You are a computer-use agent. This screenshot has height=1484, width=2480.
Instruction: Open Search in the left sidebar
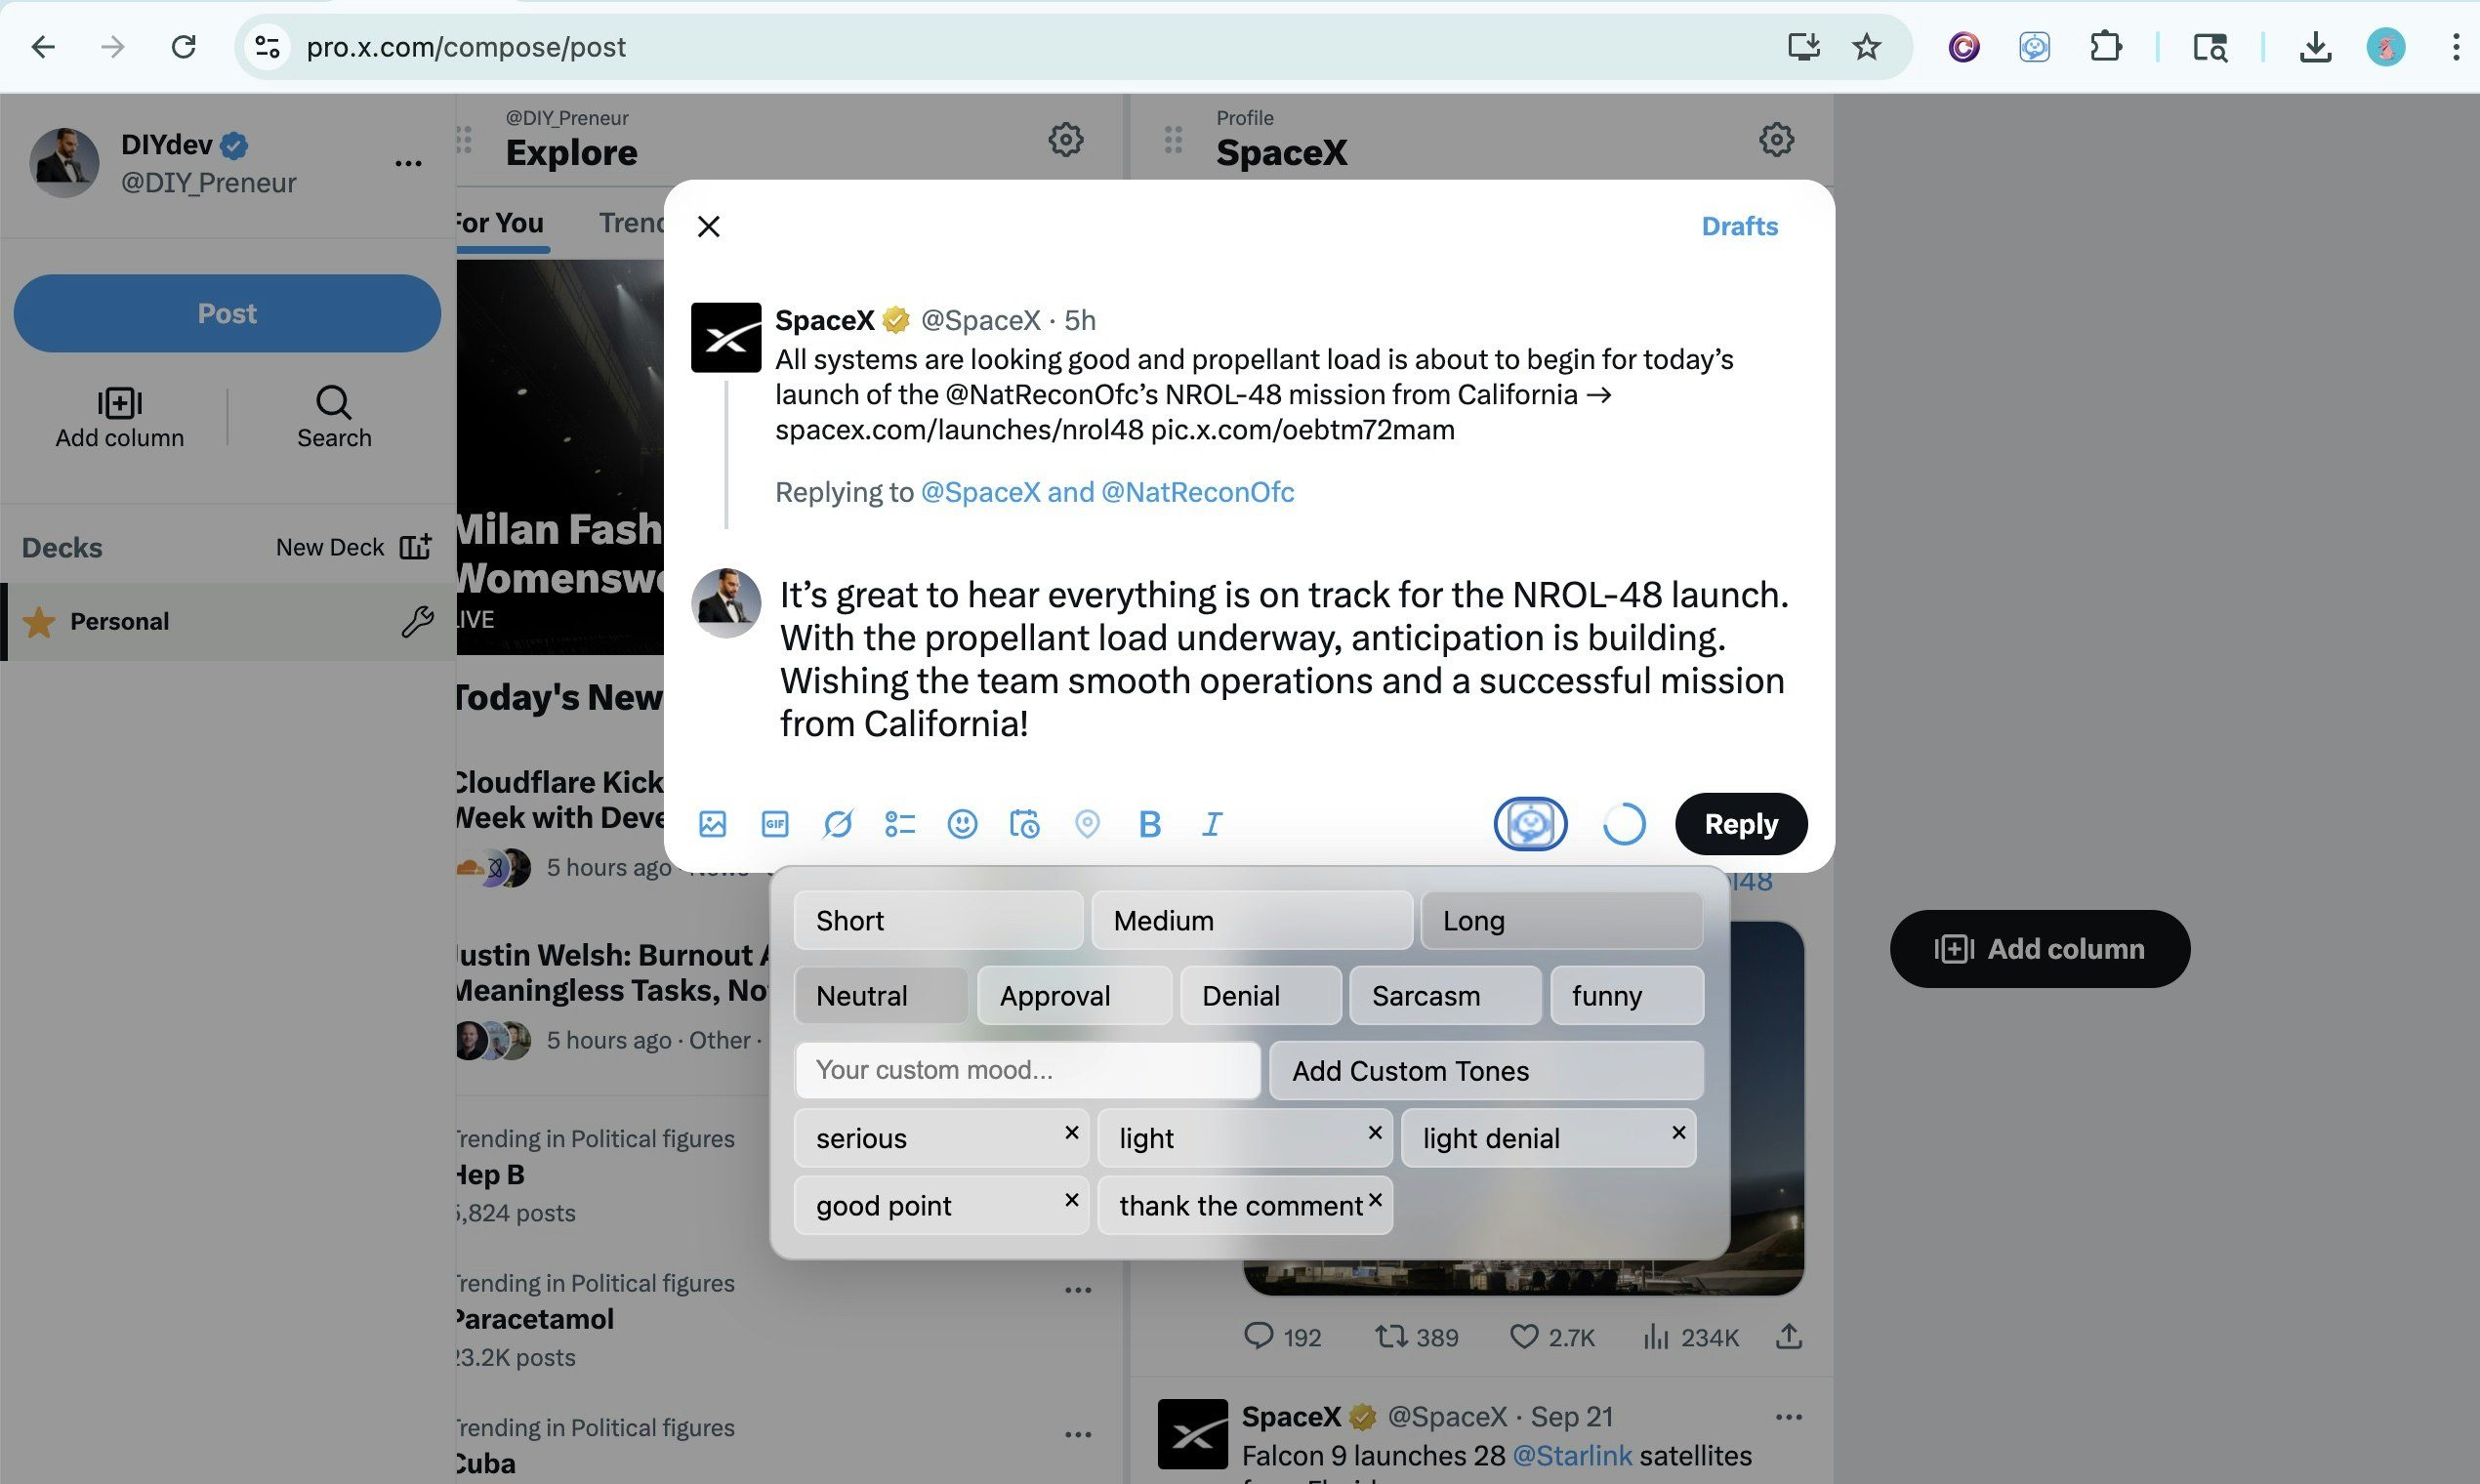click(x=334, y=417)
